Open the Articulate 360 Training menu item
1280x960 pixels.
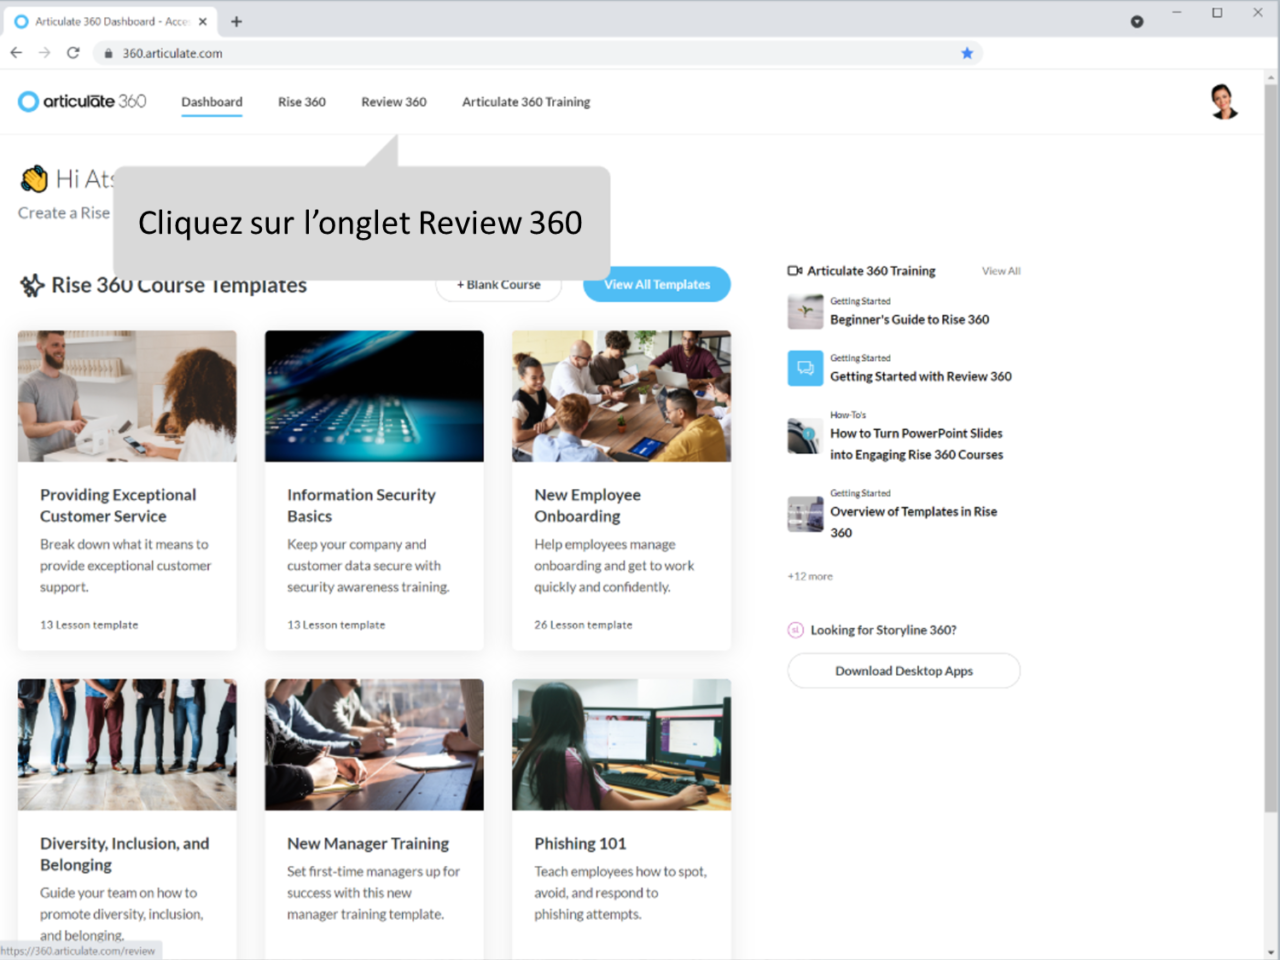pos(525,101)
